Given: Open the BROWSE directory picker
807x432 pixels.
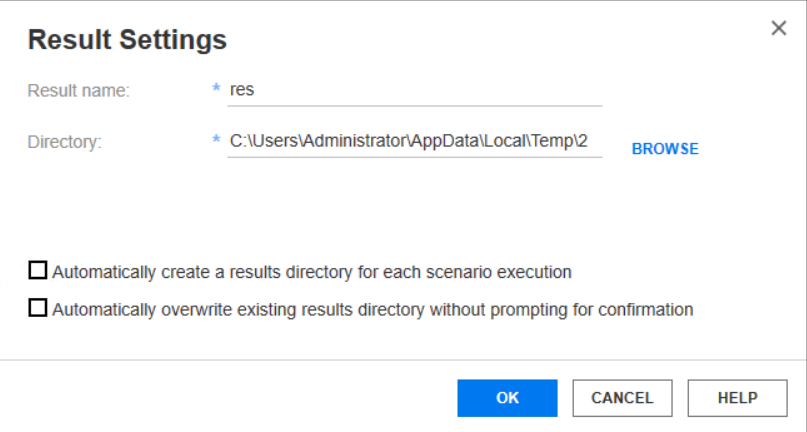Looking at the screenshot, I should [x=665, y=149].
